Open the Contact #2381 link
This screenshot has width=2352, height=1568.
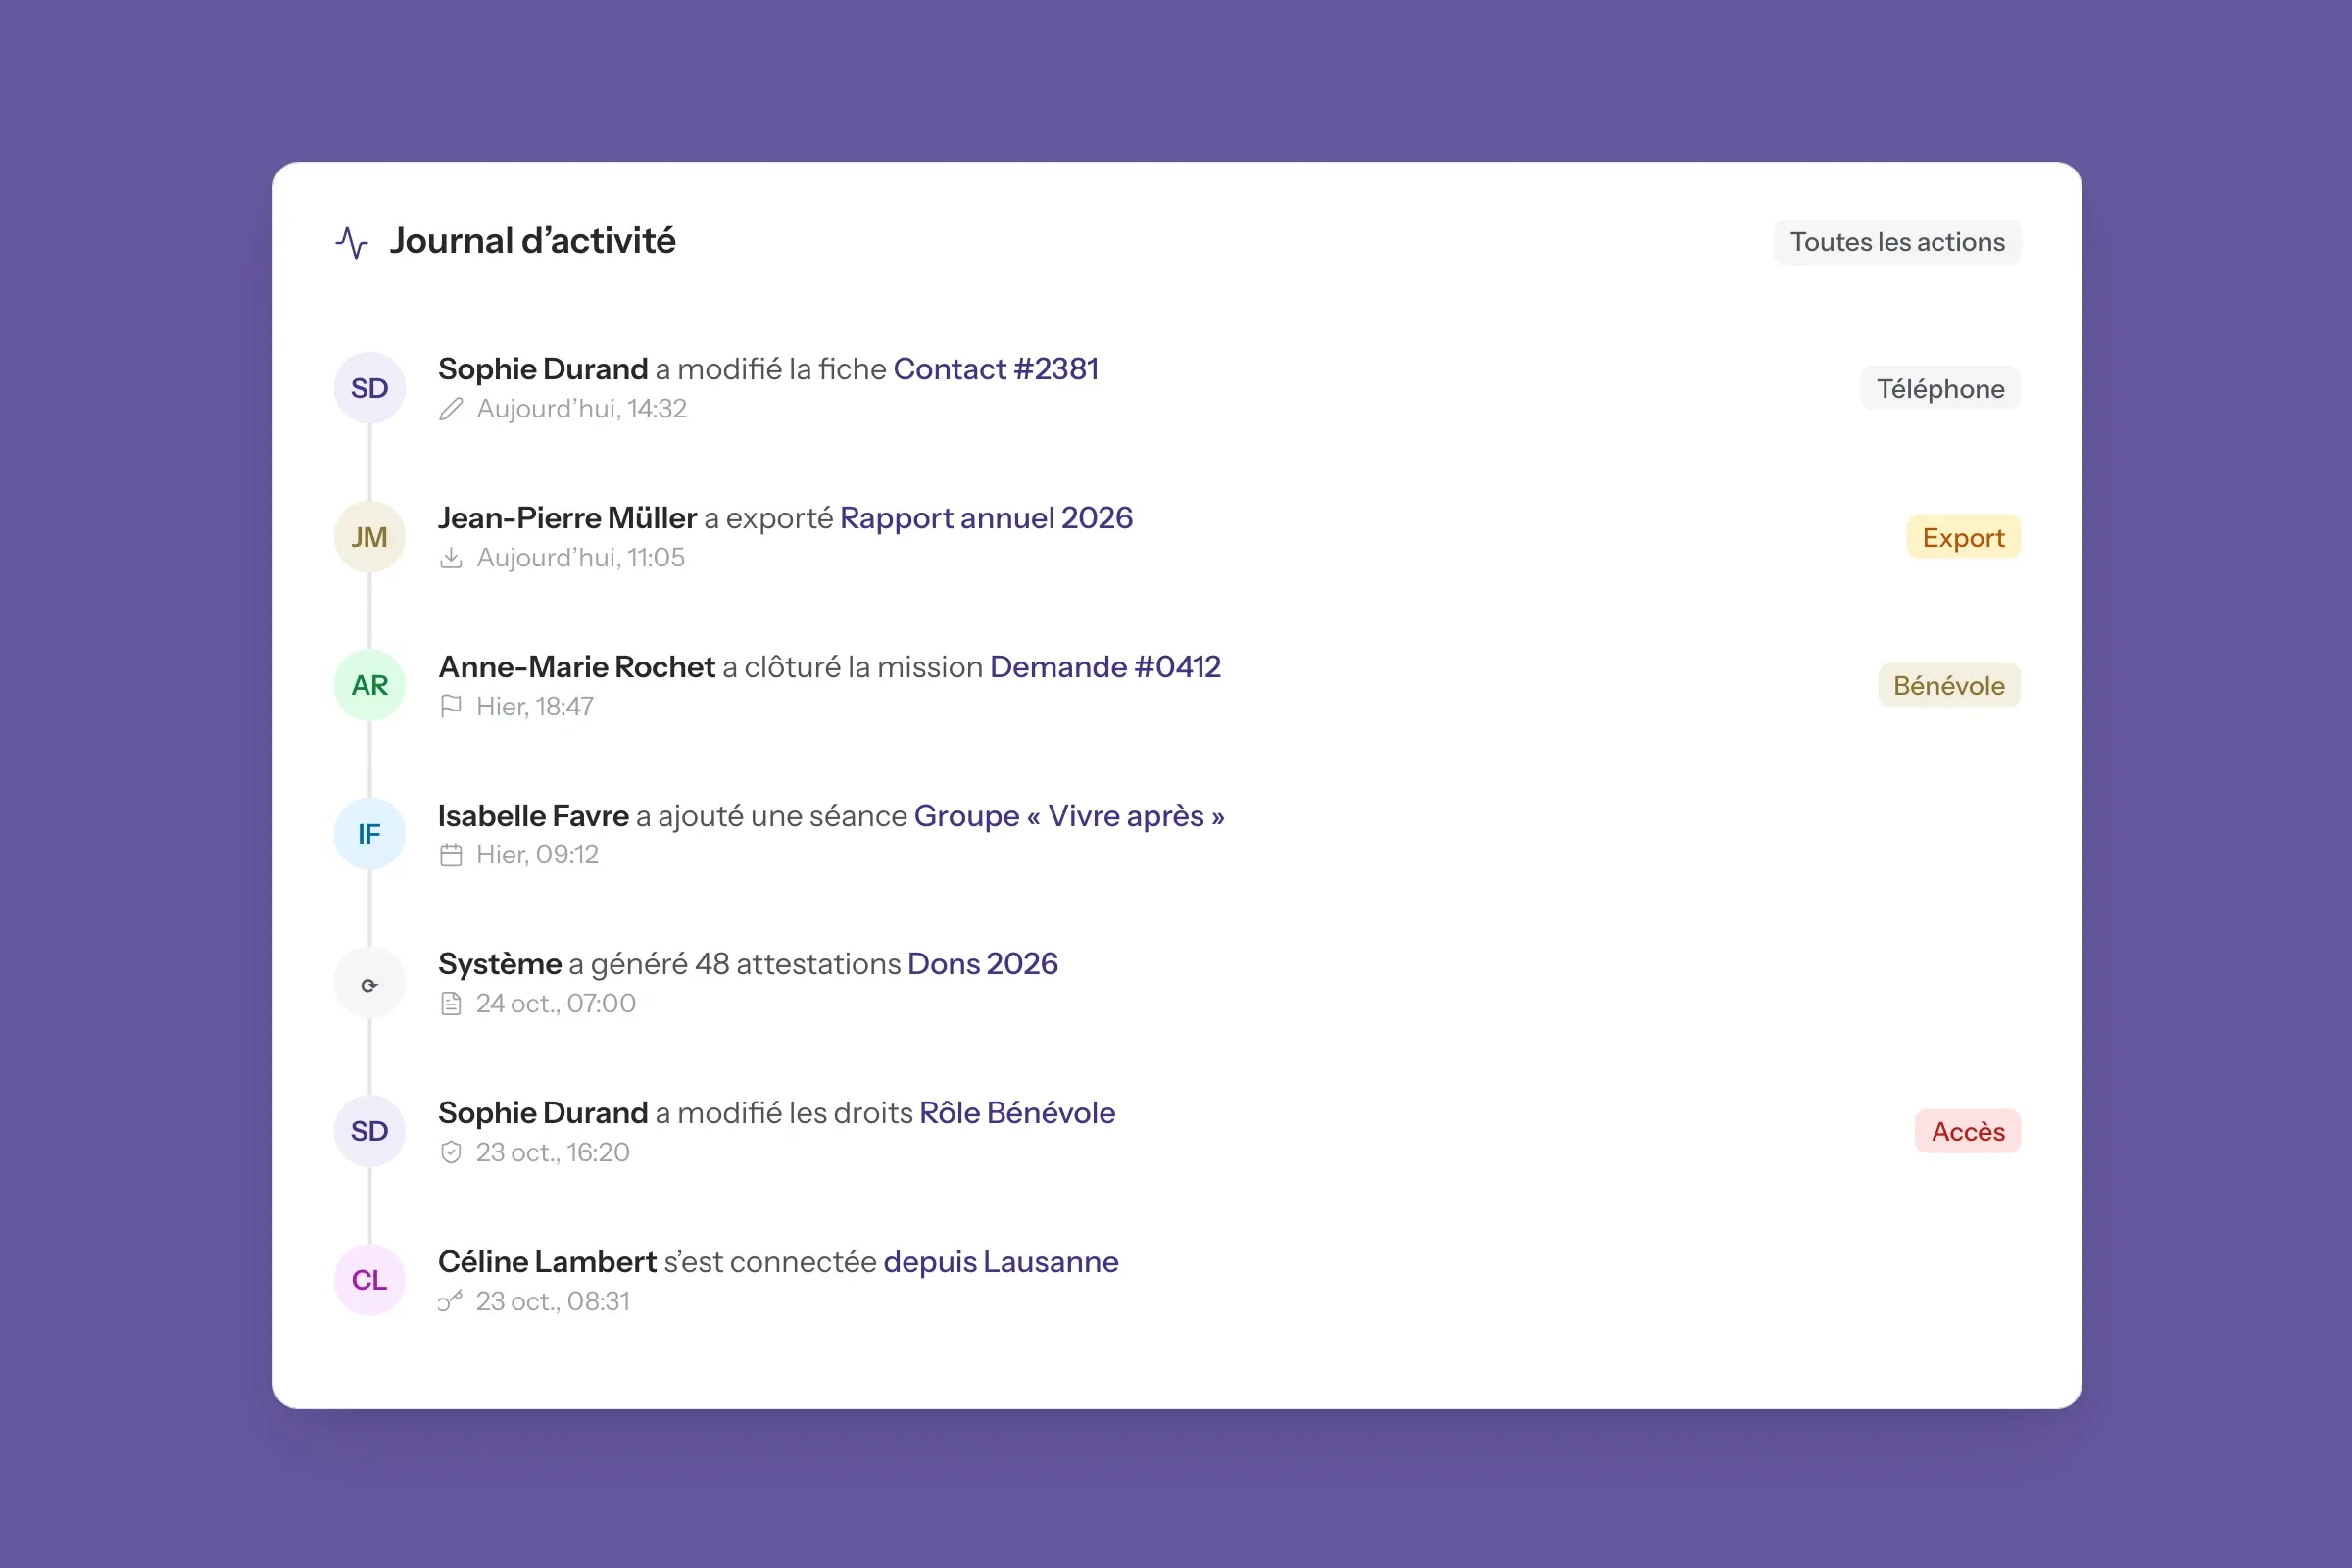996,369
